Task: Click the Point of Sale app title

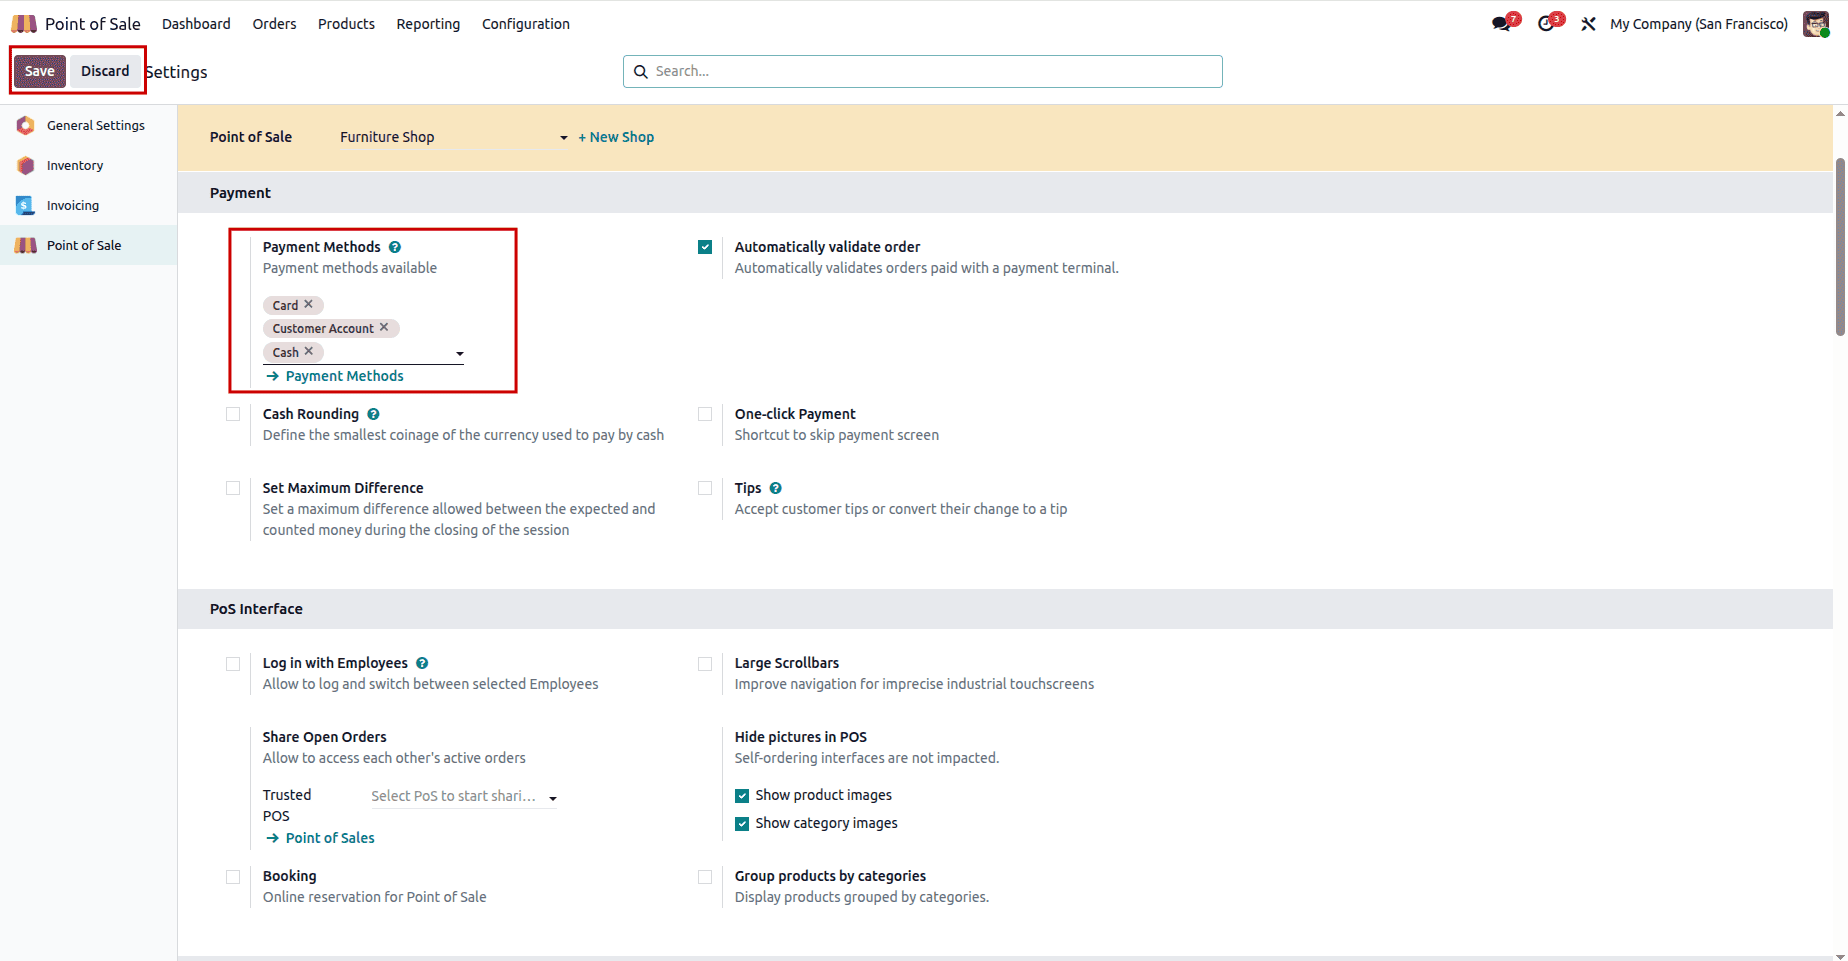Action: pos(93,24)
